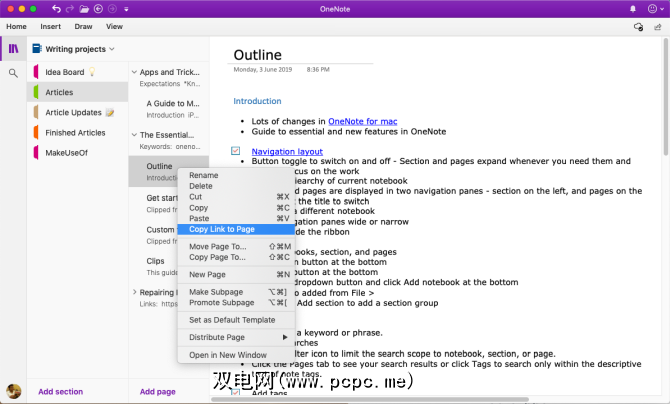Open the Insert tab

50,26
